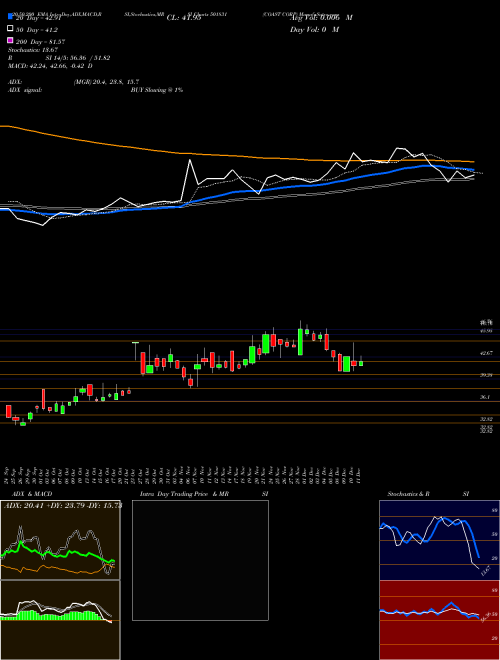Click the 'CL: 41.95' closing price text
This screenshot has height=660, width=500.
[184, 18]
